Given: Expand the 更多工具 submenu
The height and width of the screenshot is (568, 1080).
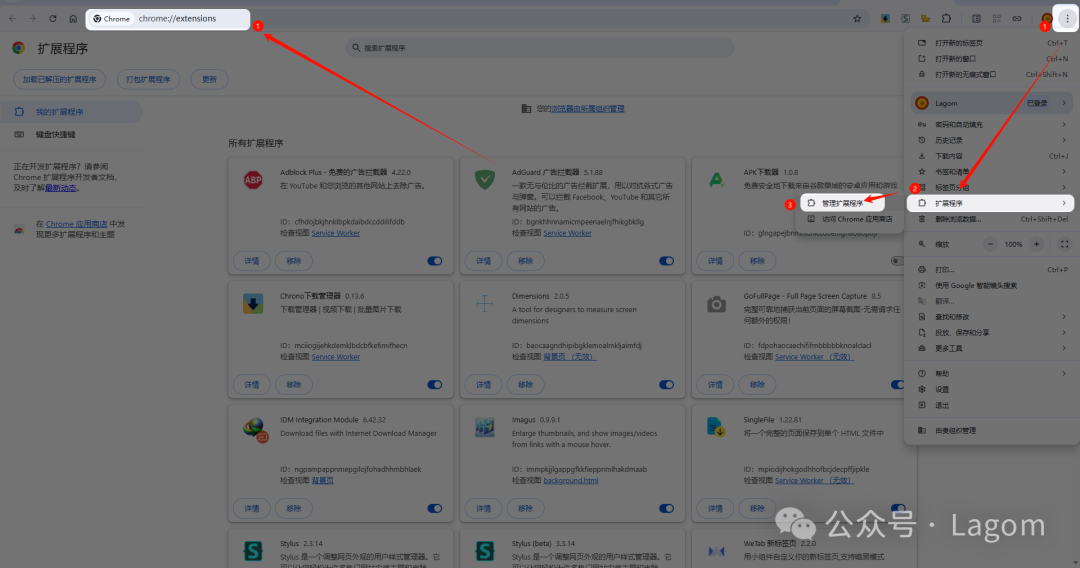Looking at the screenshot, I should 992,348.
